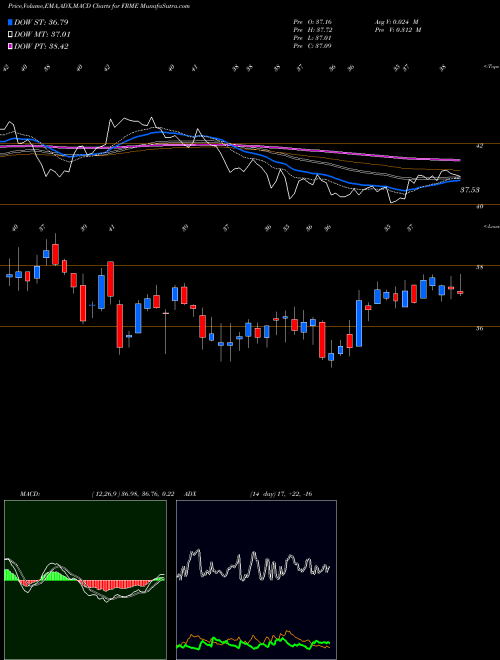The height and width of the screenshot is (660, 500).
Task: Click the tall blue breakout candle below the 36 line
Action: (359, 323)
